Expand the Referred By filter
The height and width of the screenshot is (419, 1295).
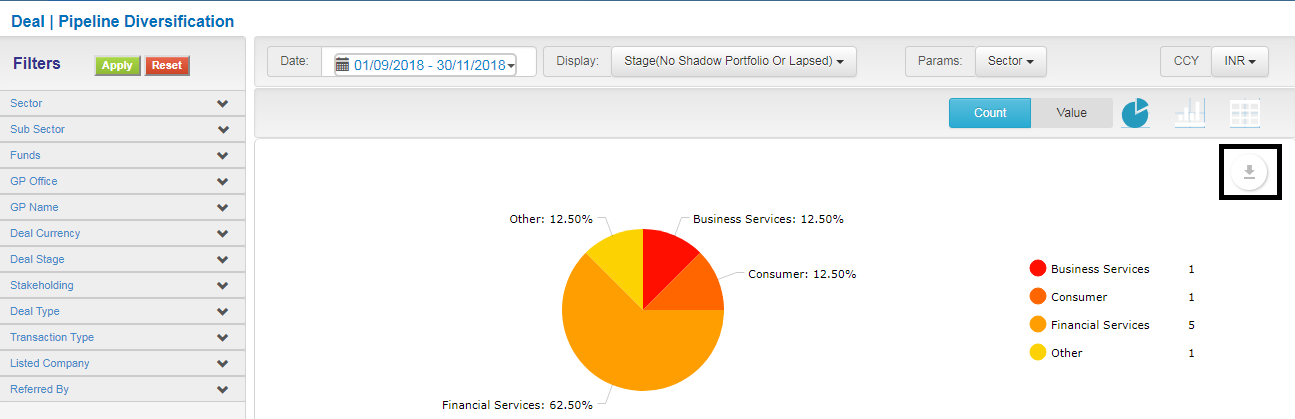(222, 390)
